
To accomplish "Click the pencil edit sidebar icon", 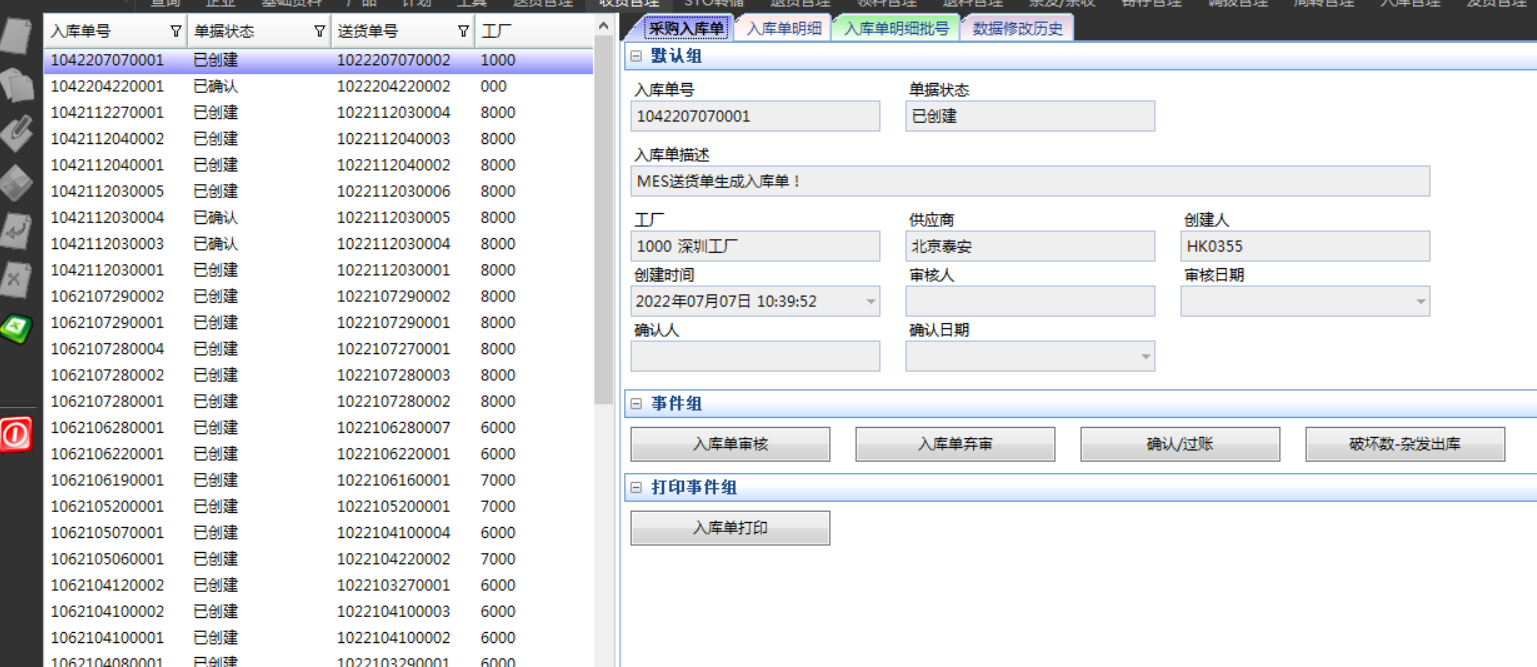I will coord(17,133).
